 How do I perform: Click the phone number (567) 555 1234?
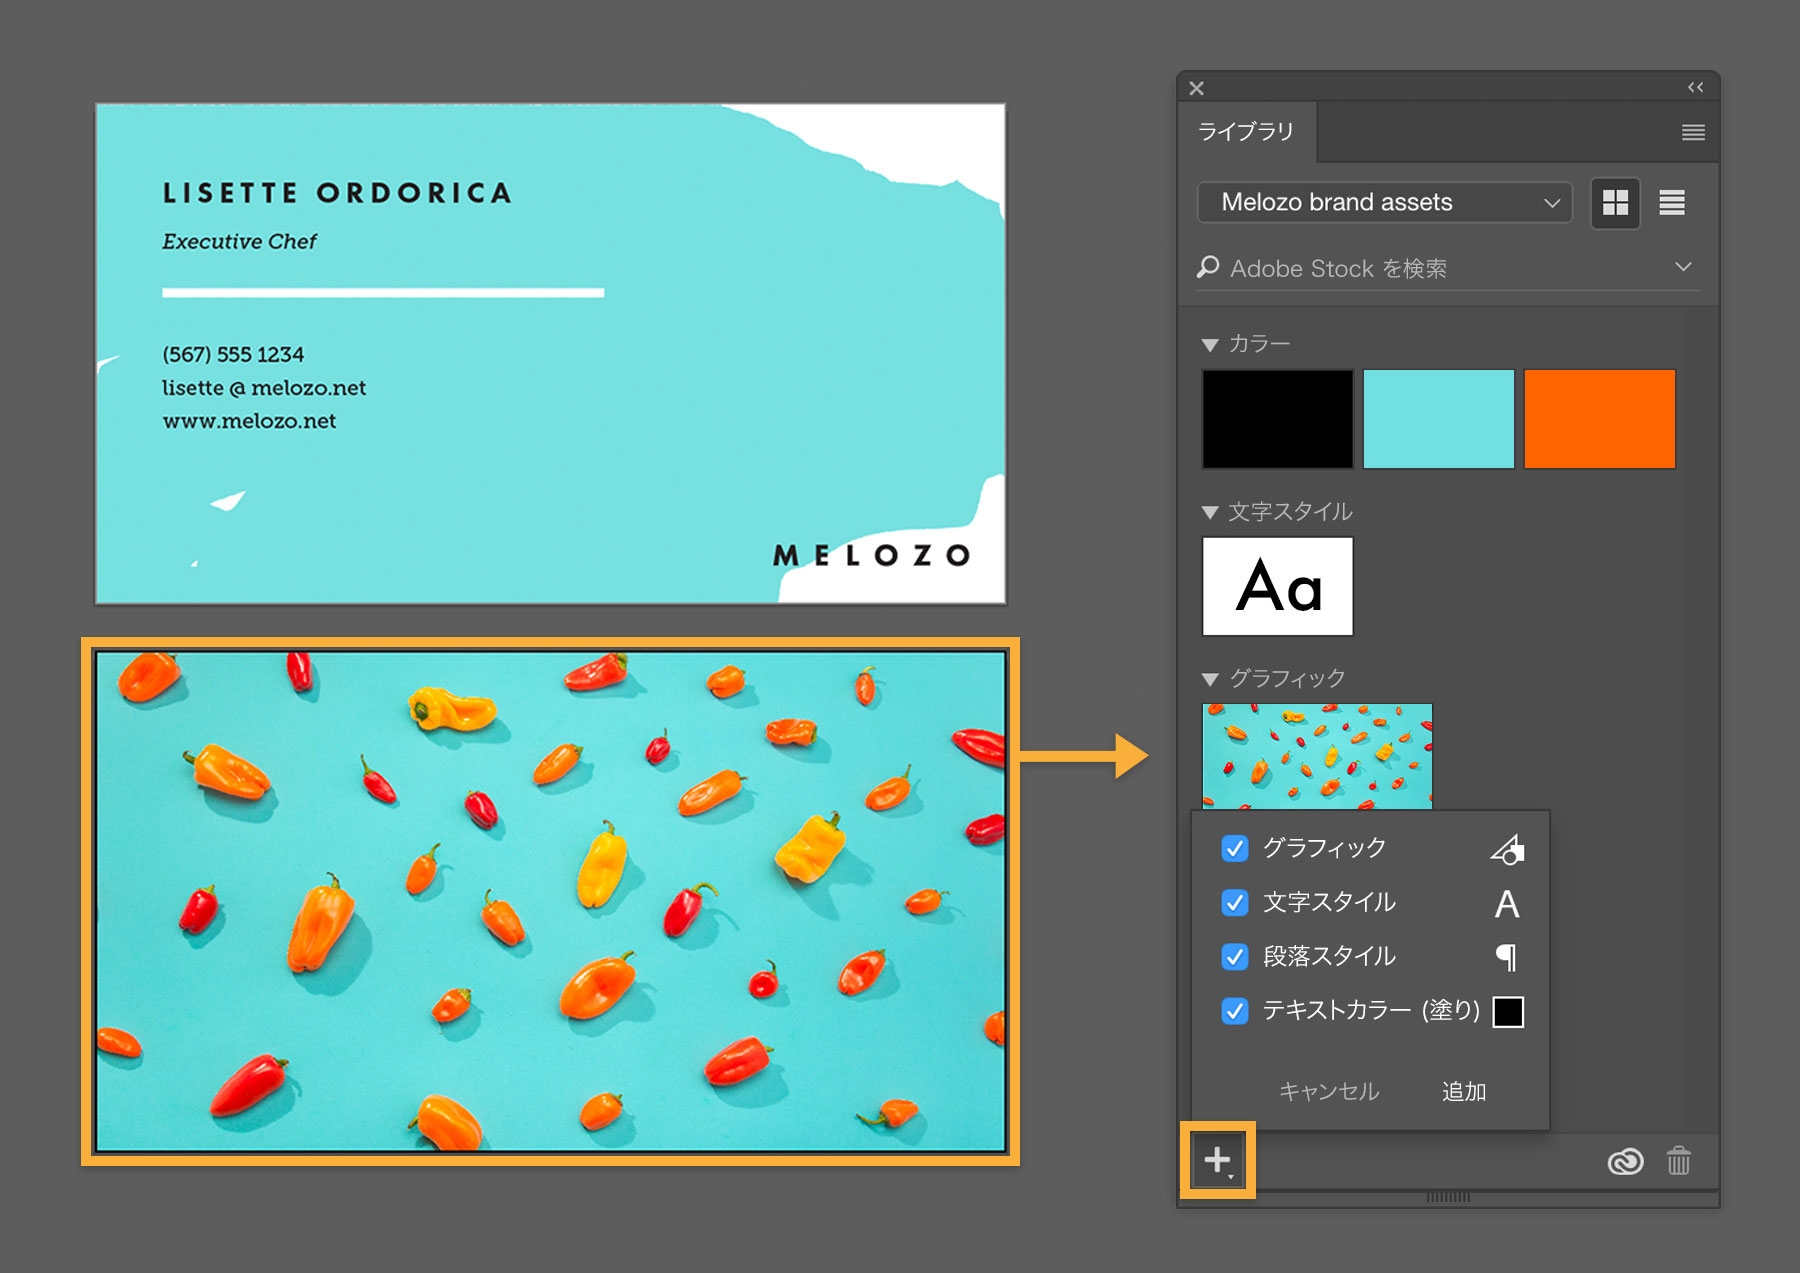[x=233, y=354]
